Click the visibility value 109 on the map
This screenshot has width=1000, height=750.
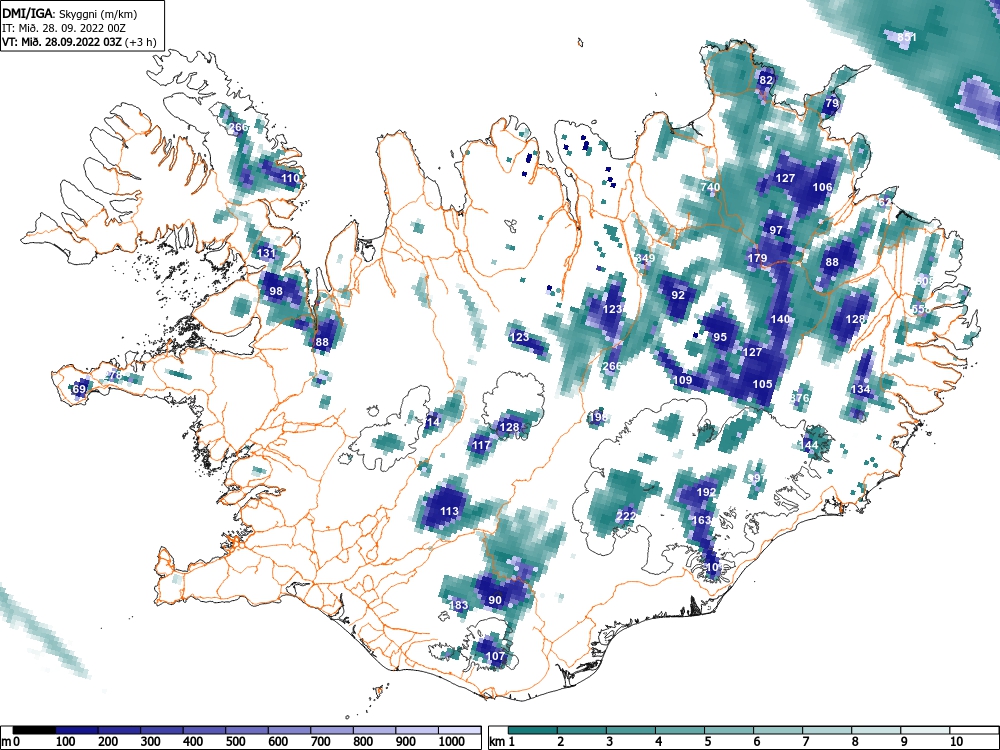click(x=682, y=380)
